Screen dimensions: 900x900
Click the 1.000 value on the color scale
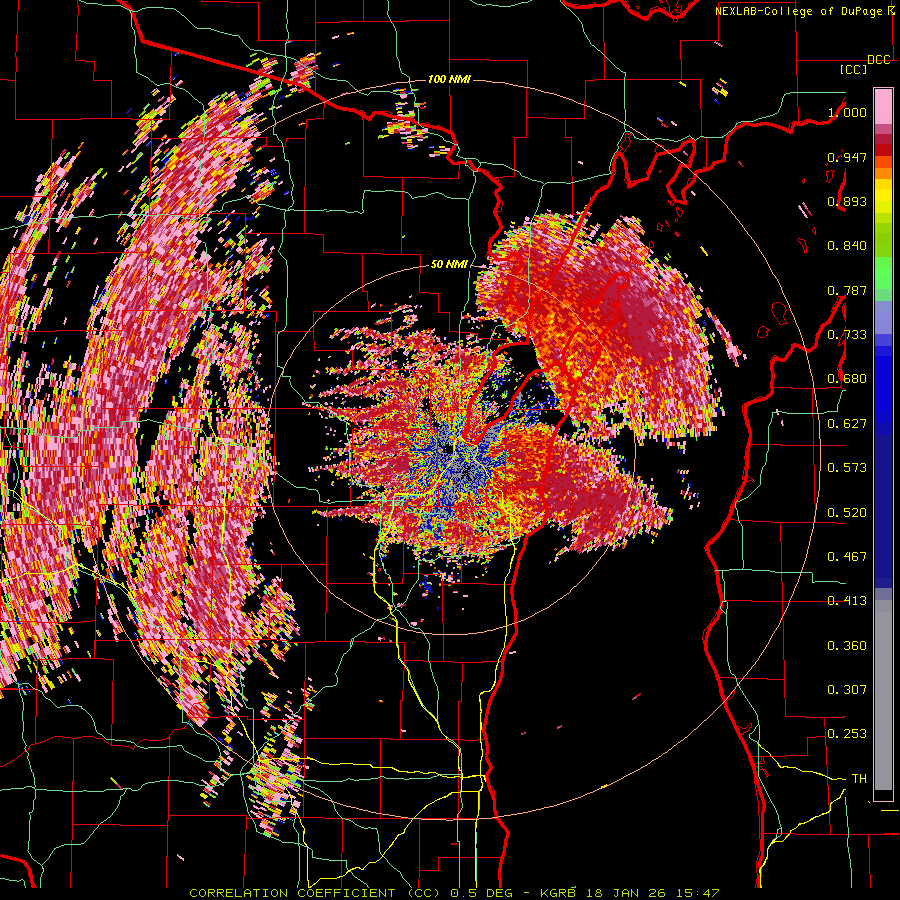(847, 112)
